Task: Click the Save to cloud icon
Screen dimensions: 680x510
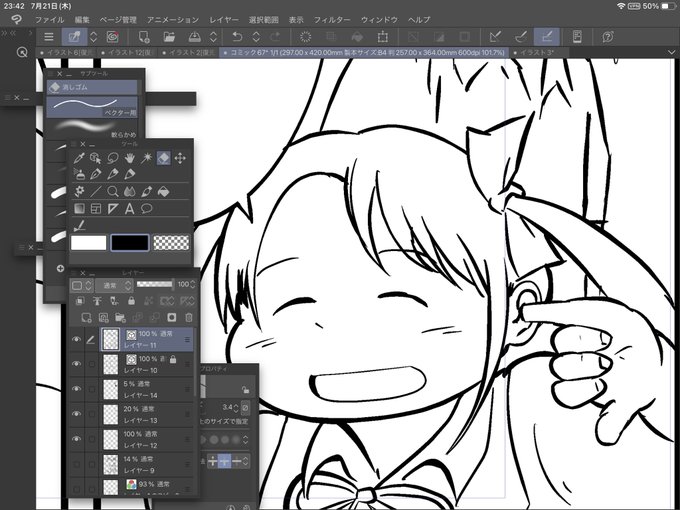Action: pyautogui.click(x=194, y=37)
